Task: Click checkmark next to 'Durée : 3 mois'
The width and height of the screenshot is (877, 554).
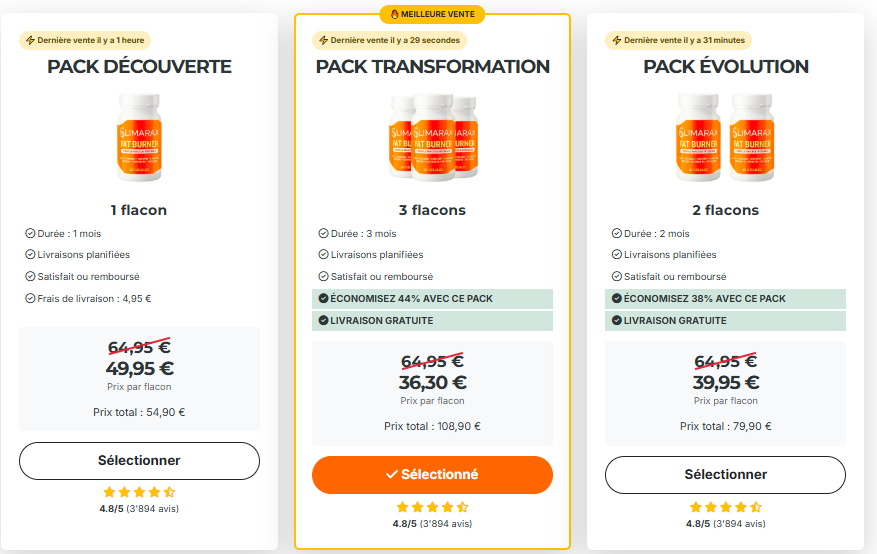Action: point(323,233)
